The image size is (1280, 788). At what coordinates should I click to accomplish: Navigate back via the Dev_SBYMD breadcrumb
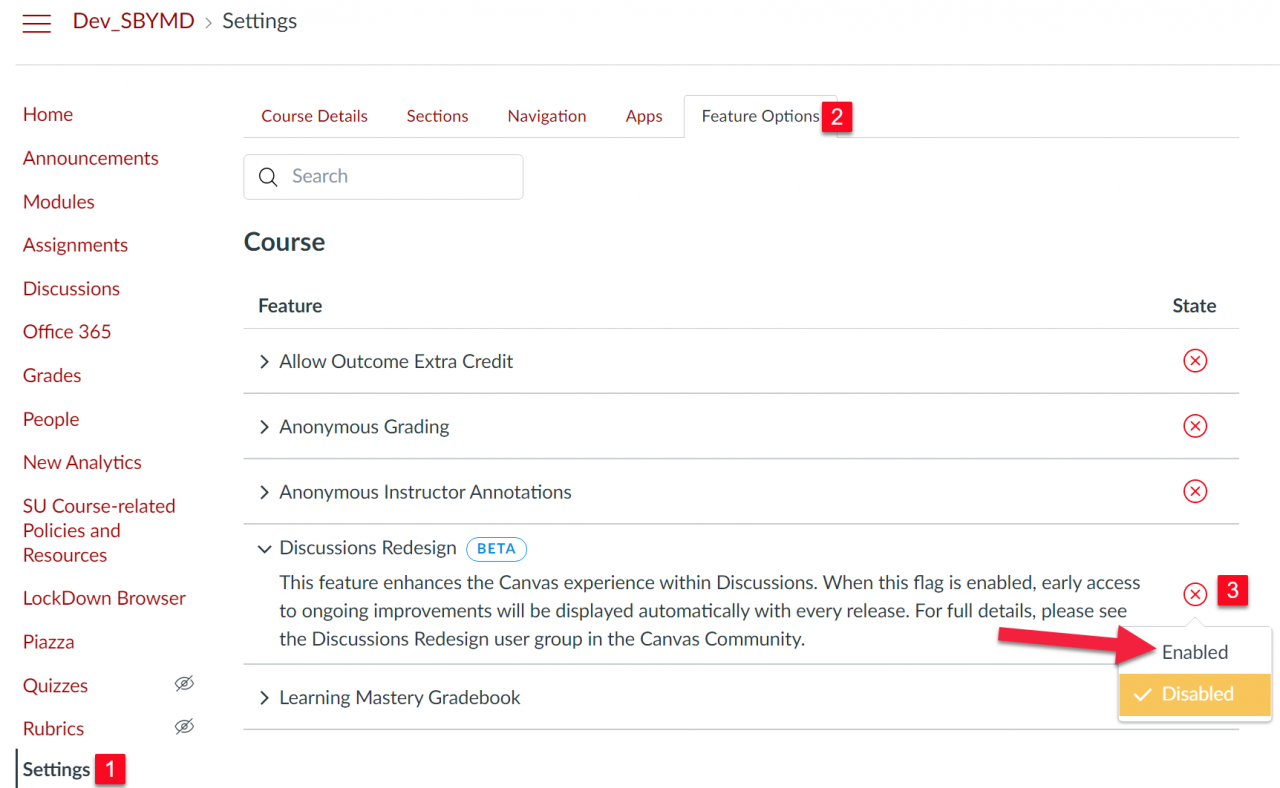[x=133, y=20]
